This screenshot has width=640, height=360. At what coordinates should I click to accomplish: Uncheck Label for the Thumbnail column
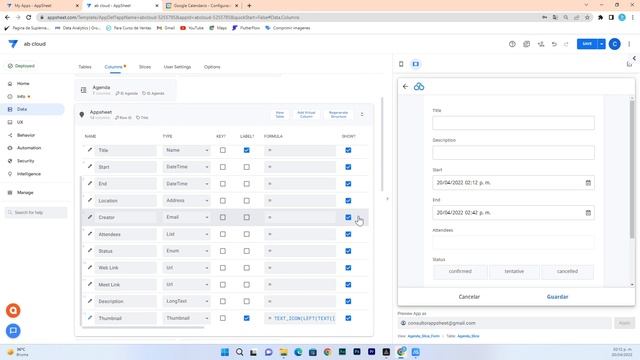point(247,318)
